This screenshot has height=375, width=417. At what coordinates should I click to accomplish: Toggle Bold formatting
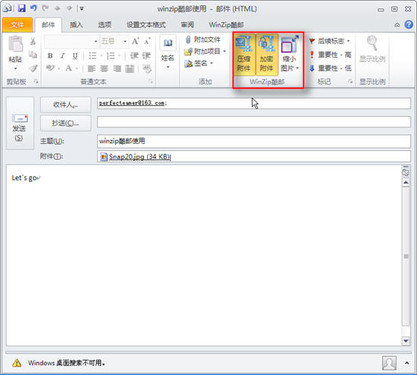[x=50, y=56]
